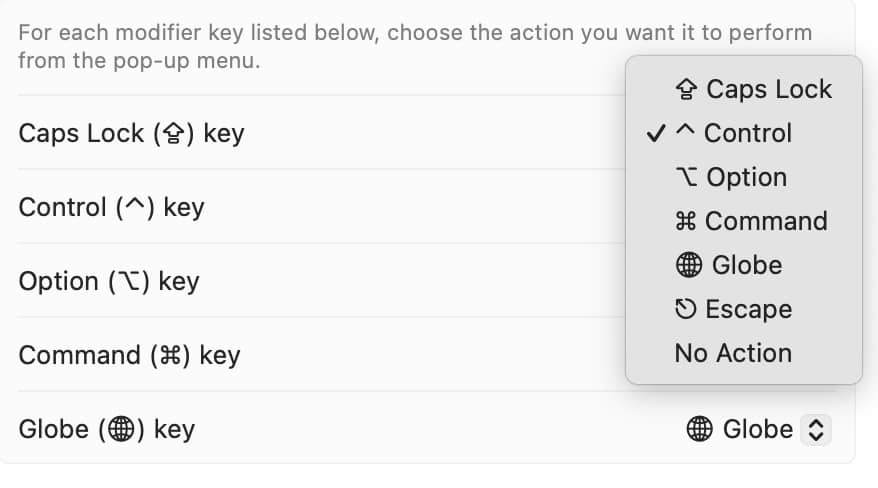Screen dimensions: 878x488
Task: Click the Control caret icon in popup menu
Action: pyautogui.click(x=685, y=130)
